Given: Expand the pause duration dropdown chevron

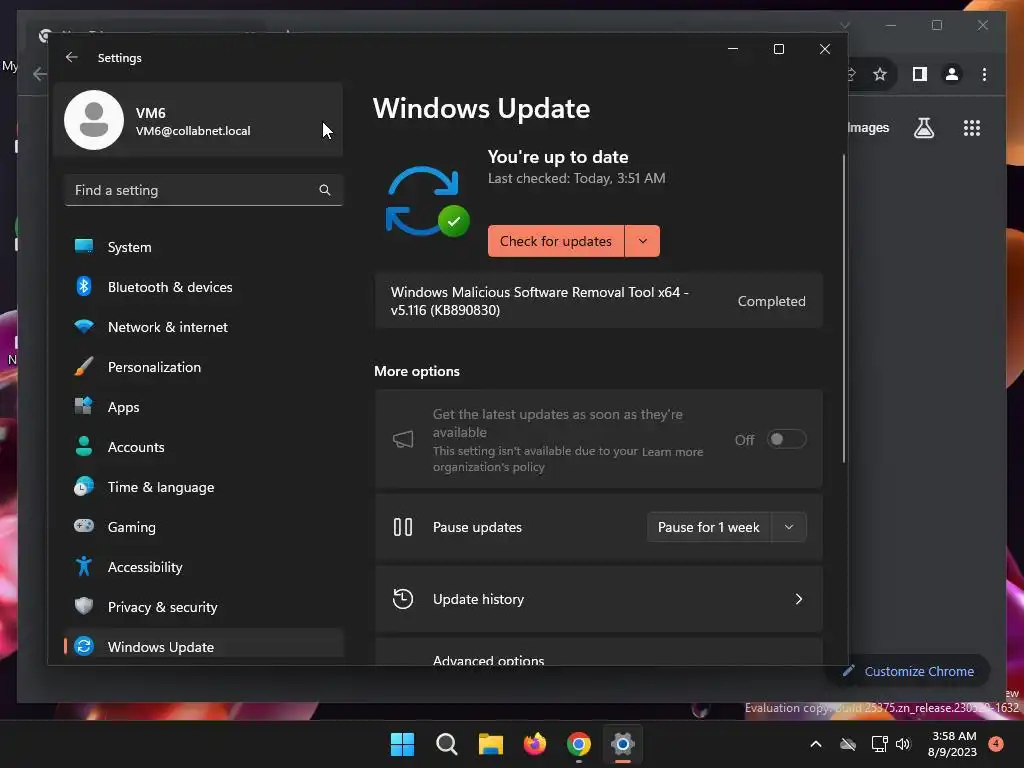Looking at the screenshot, I should click(789, 527).
